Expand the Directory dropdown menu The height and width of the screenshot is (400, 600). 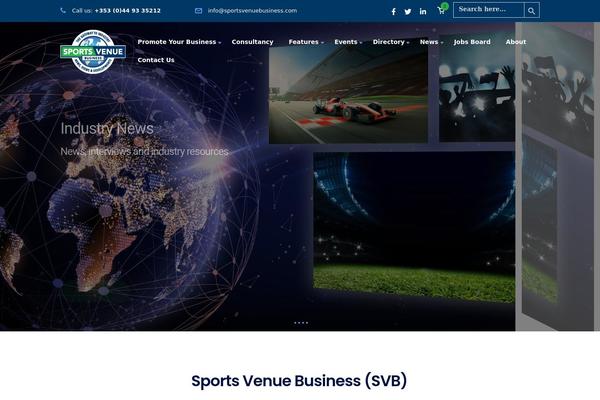[391, 42]
